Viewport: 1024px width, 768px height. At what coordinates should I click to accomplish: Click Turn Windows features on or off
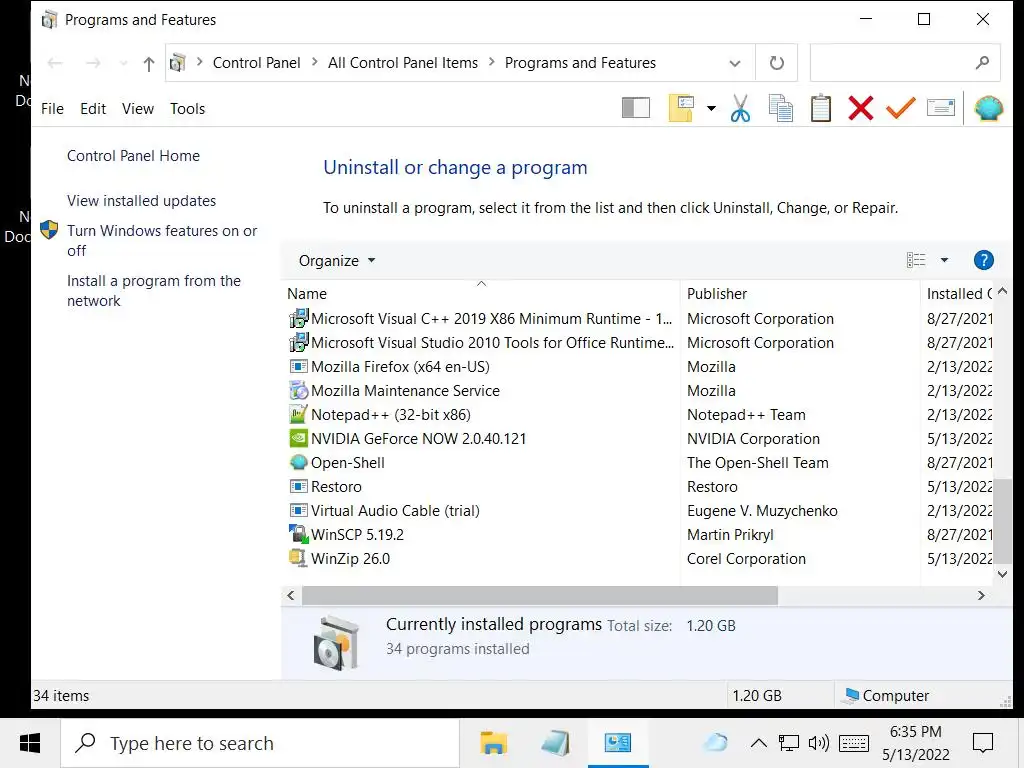pos(162,240)
